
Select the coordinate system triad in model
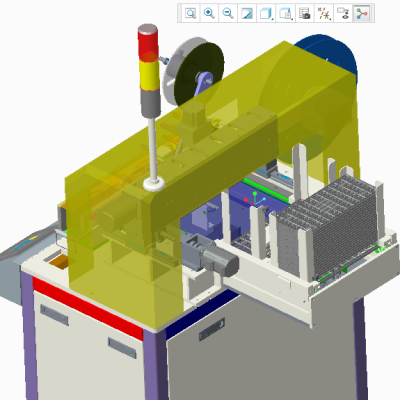(x=255, y=199)
